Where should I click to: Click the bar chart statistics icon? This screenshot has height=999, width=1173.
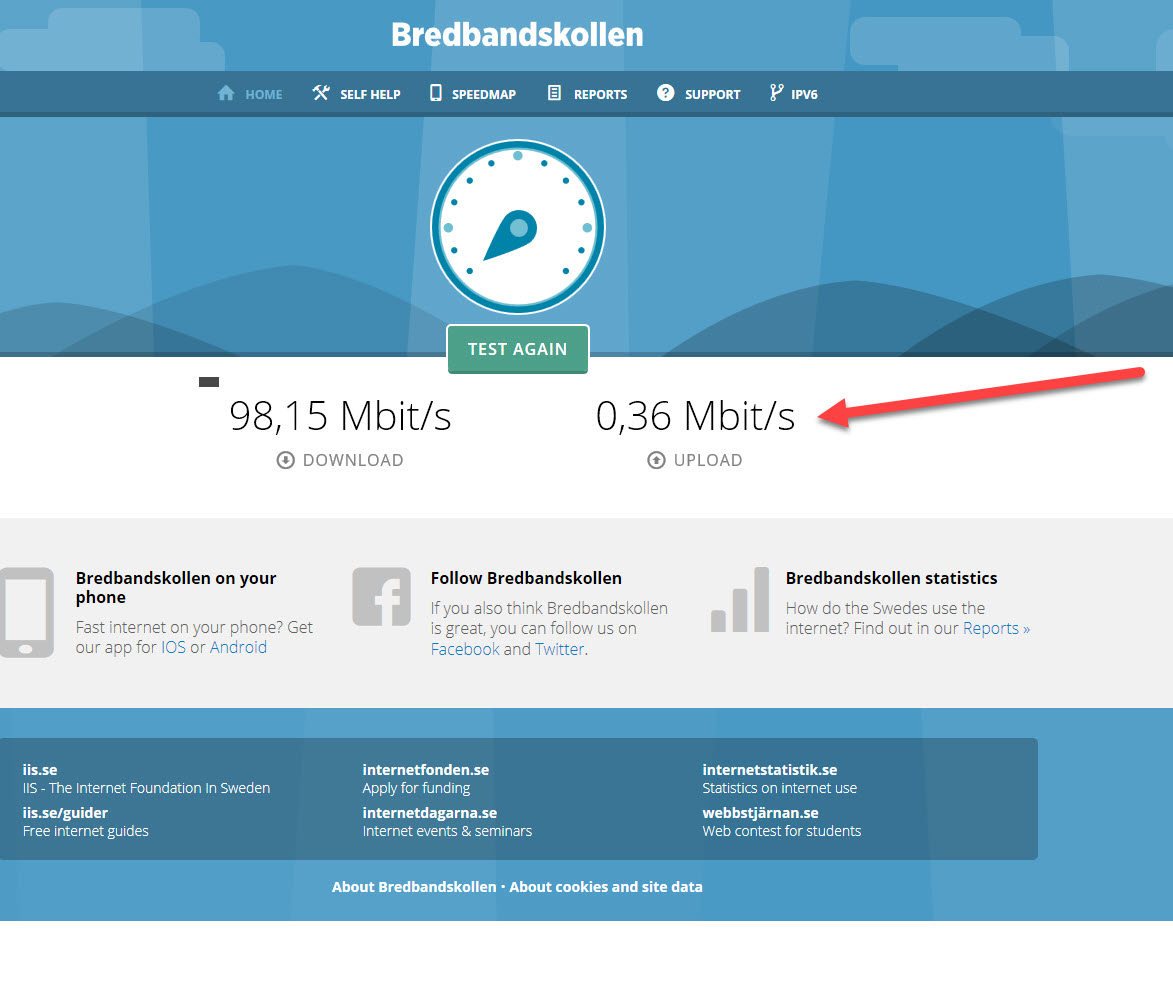(740, 599)
